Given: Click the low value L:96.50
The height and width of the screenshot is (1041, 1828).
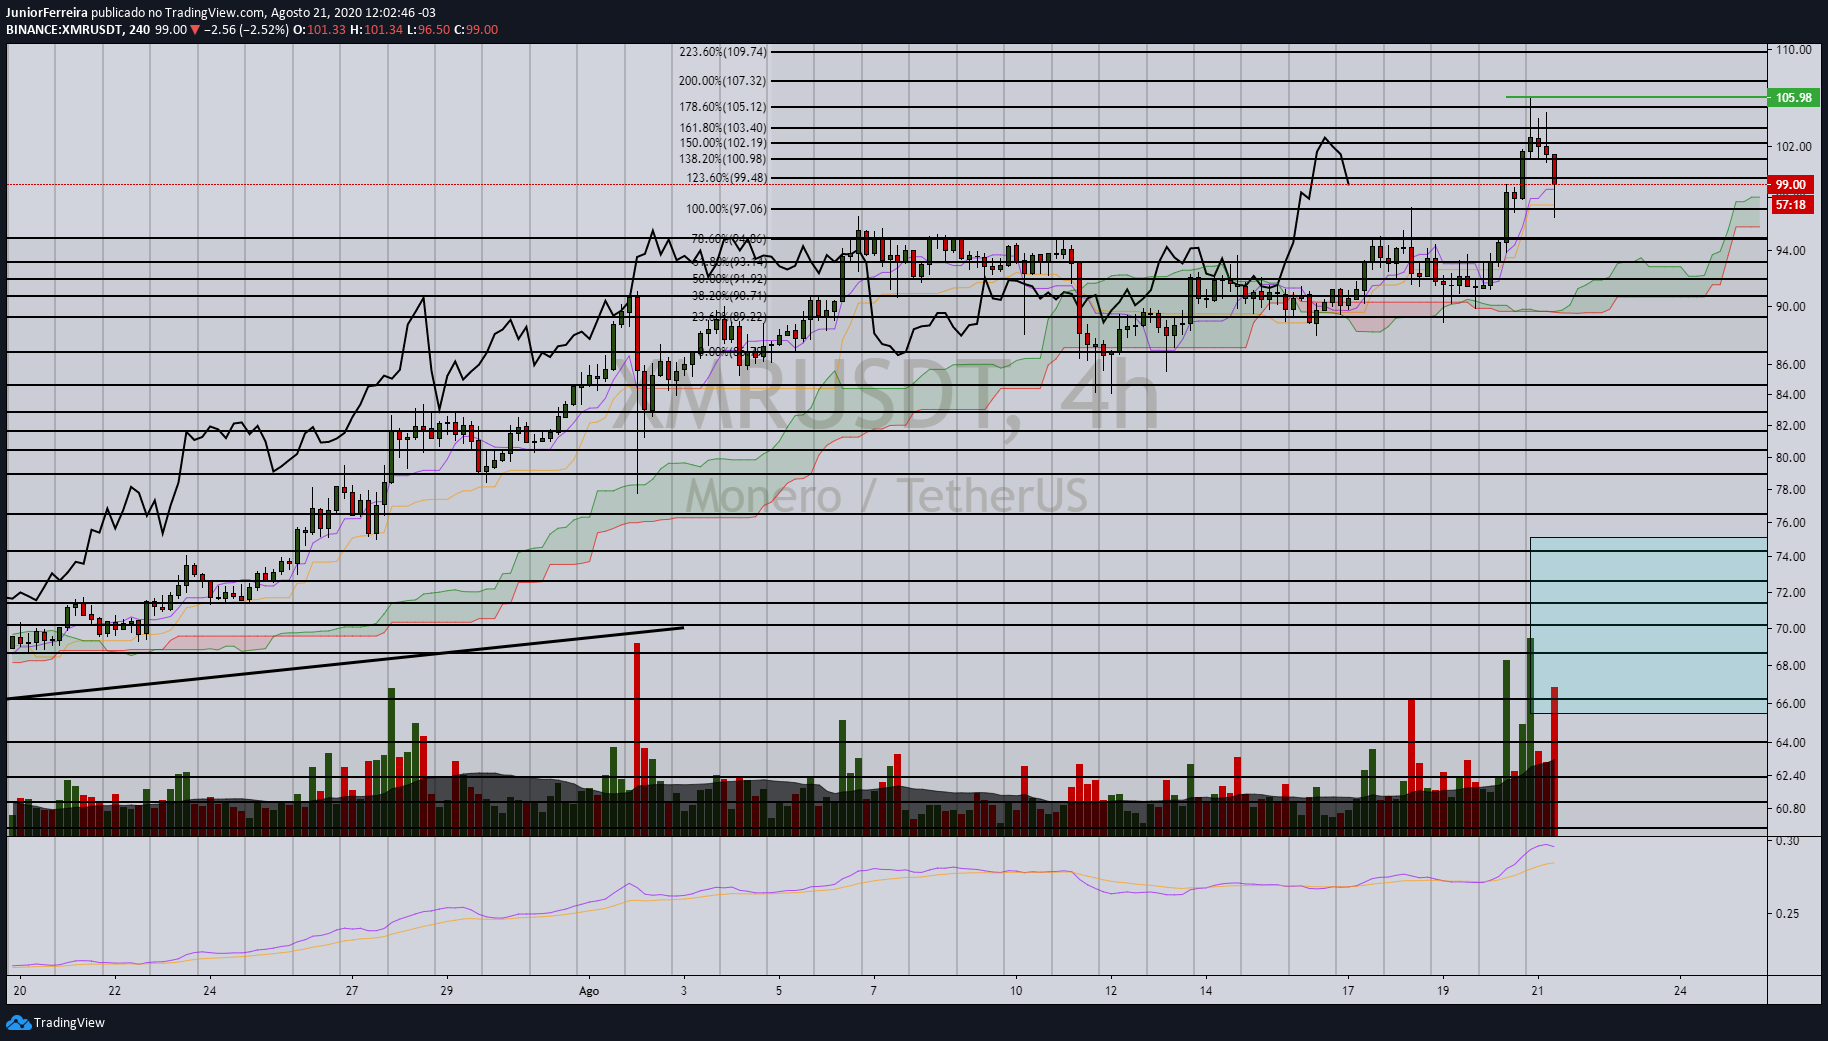Looking at the screenshot, I should coord(428,30).
